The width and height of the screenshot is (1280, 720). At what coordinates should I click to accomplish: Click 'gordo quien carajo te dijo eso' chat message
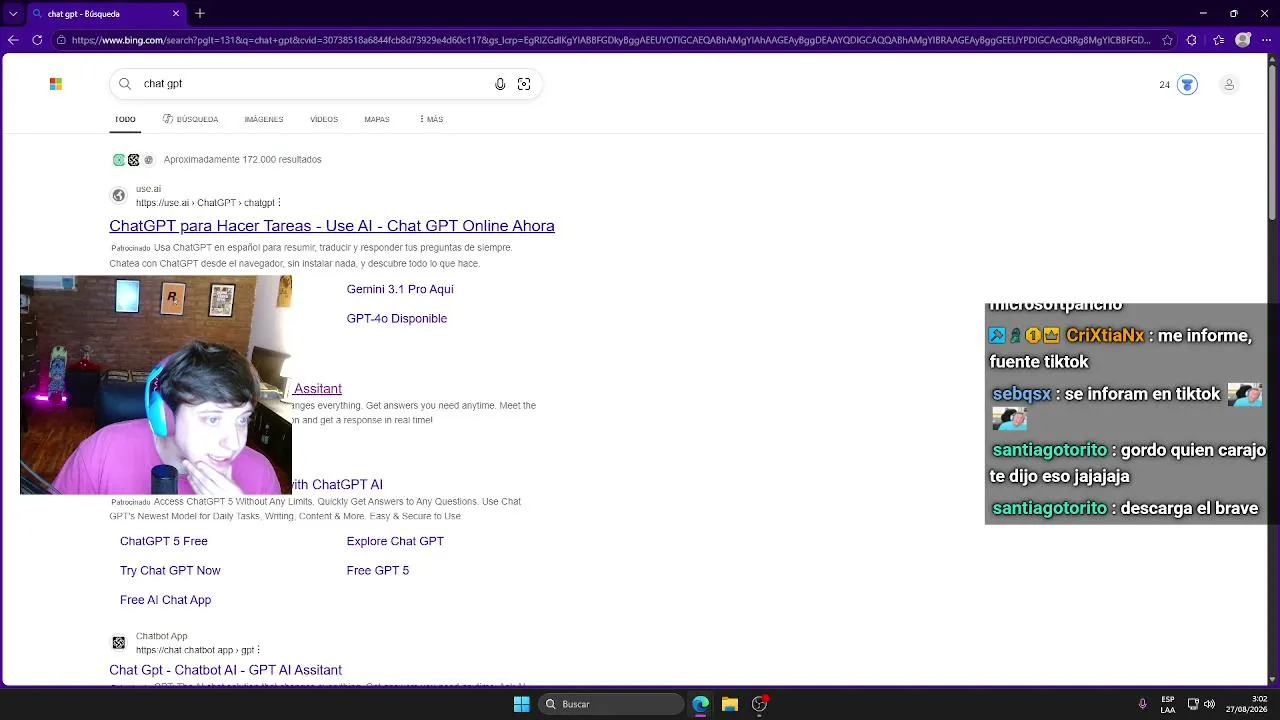[1128, 463]
